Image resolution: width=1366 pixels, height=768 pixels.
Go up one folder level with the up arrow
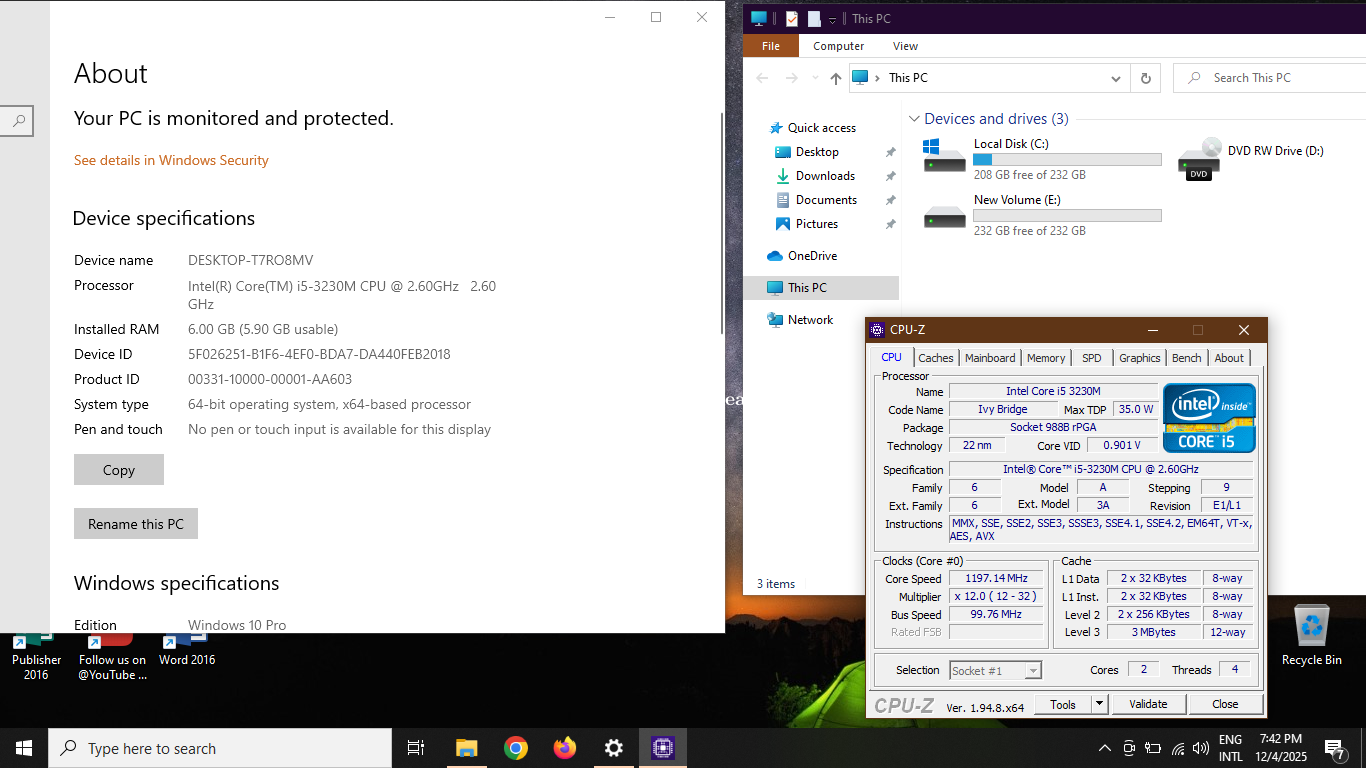[x=836, y=78]
